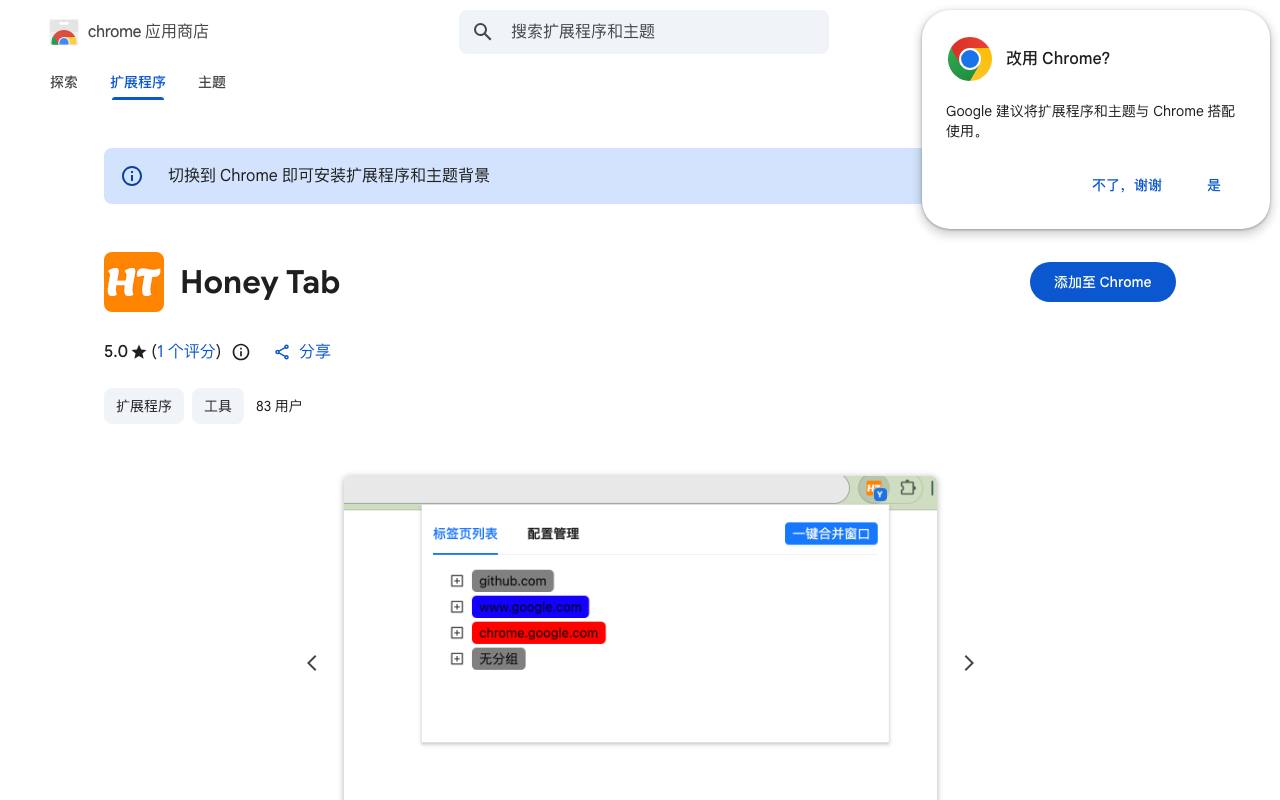The height and width of the screenshot is (800, 1280).
Task: Go to the 主题 tab
Action: pyautogui.click(x=212, y=82)
